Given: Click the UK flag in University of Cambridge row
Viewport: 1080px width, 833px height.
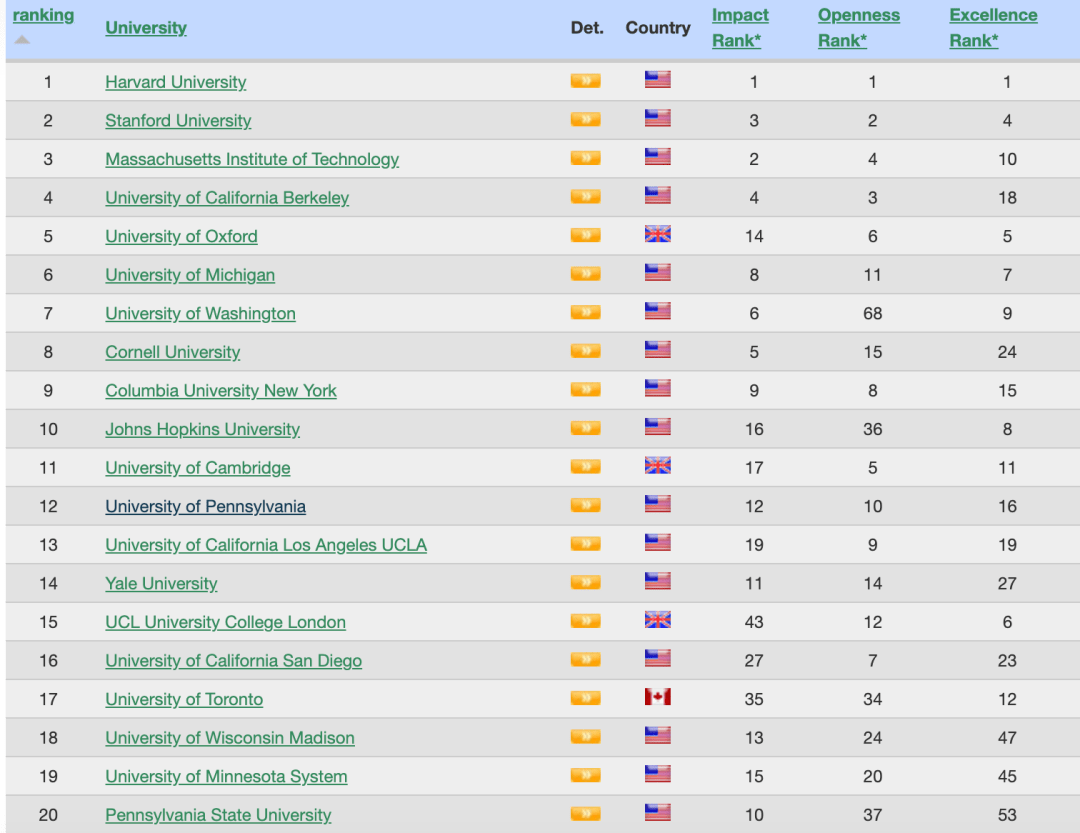Looking at the screenshot, I should 658,466.
